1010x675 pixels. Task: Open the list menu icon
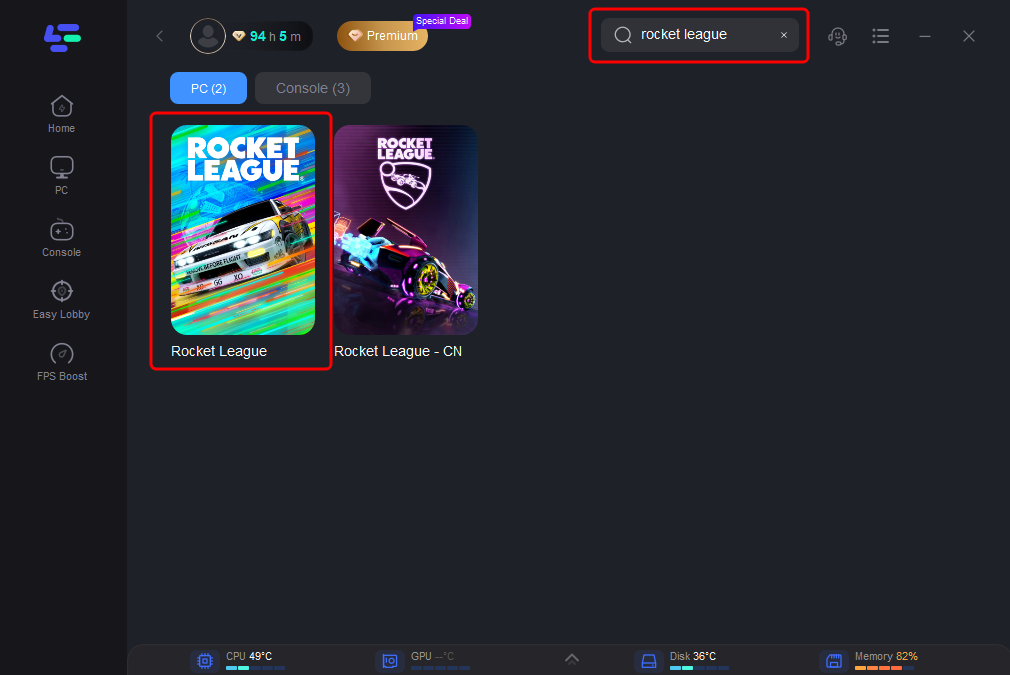click(880, 36)
